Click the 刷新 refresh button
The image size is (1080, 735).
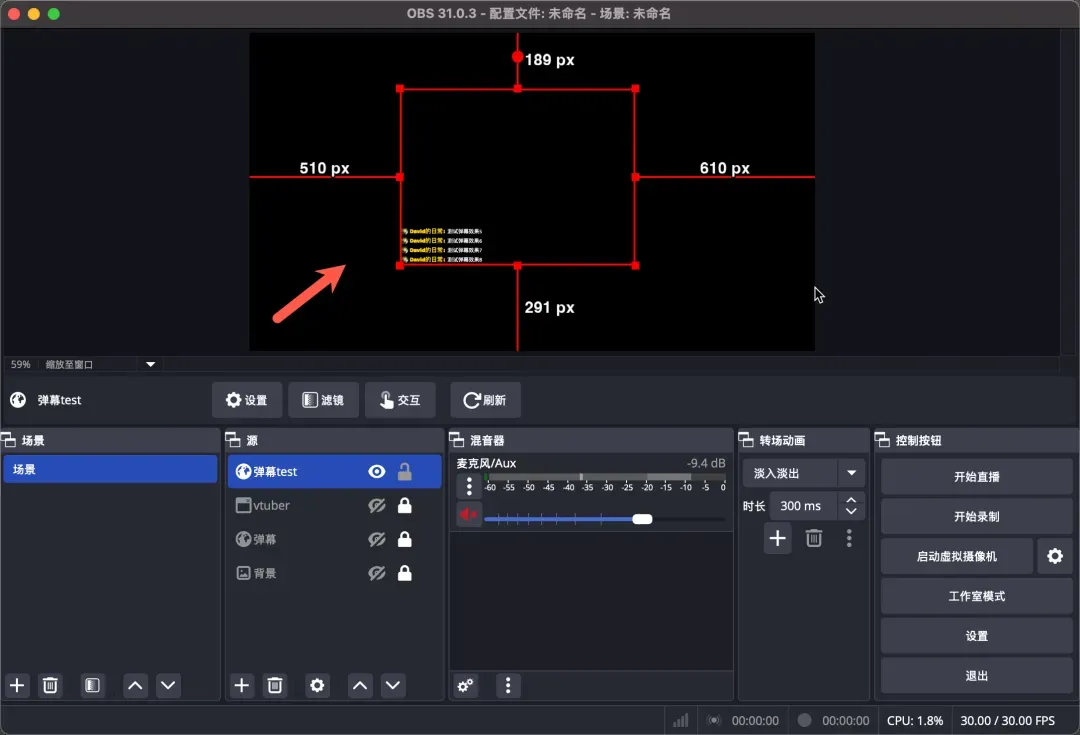click(x=485, y=400)
